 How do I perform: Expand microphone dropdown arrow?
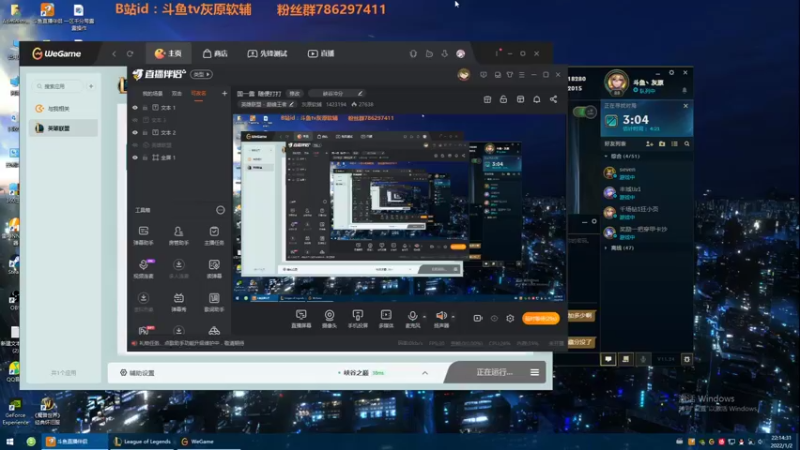point(424,317)
